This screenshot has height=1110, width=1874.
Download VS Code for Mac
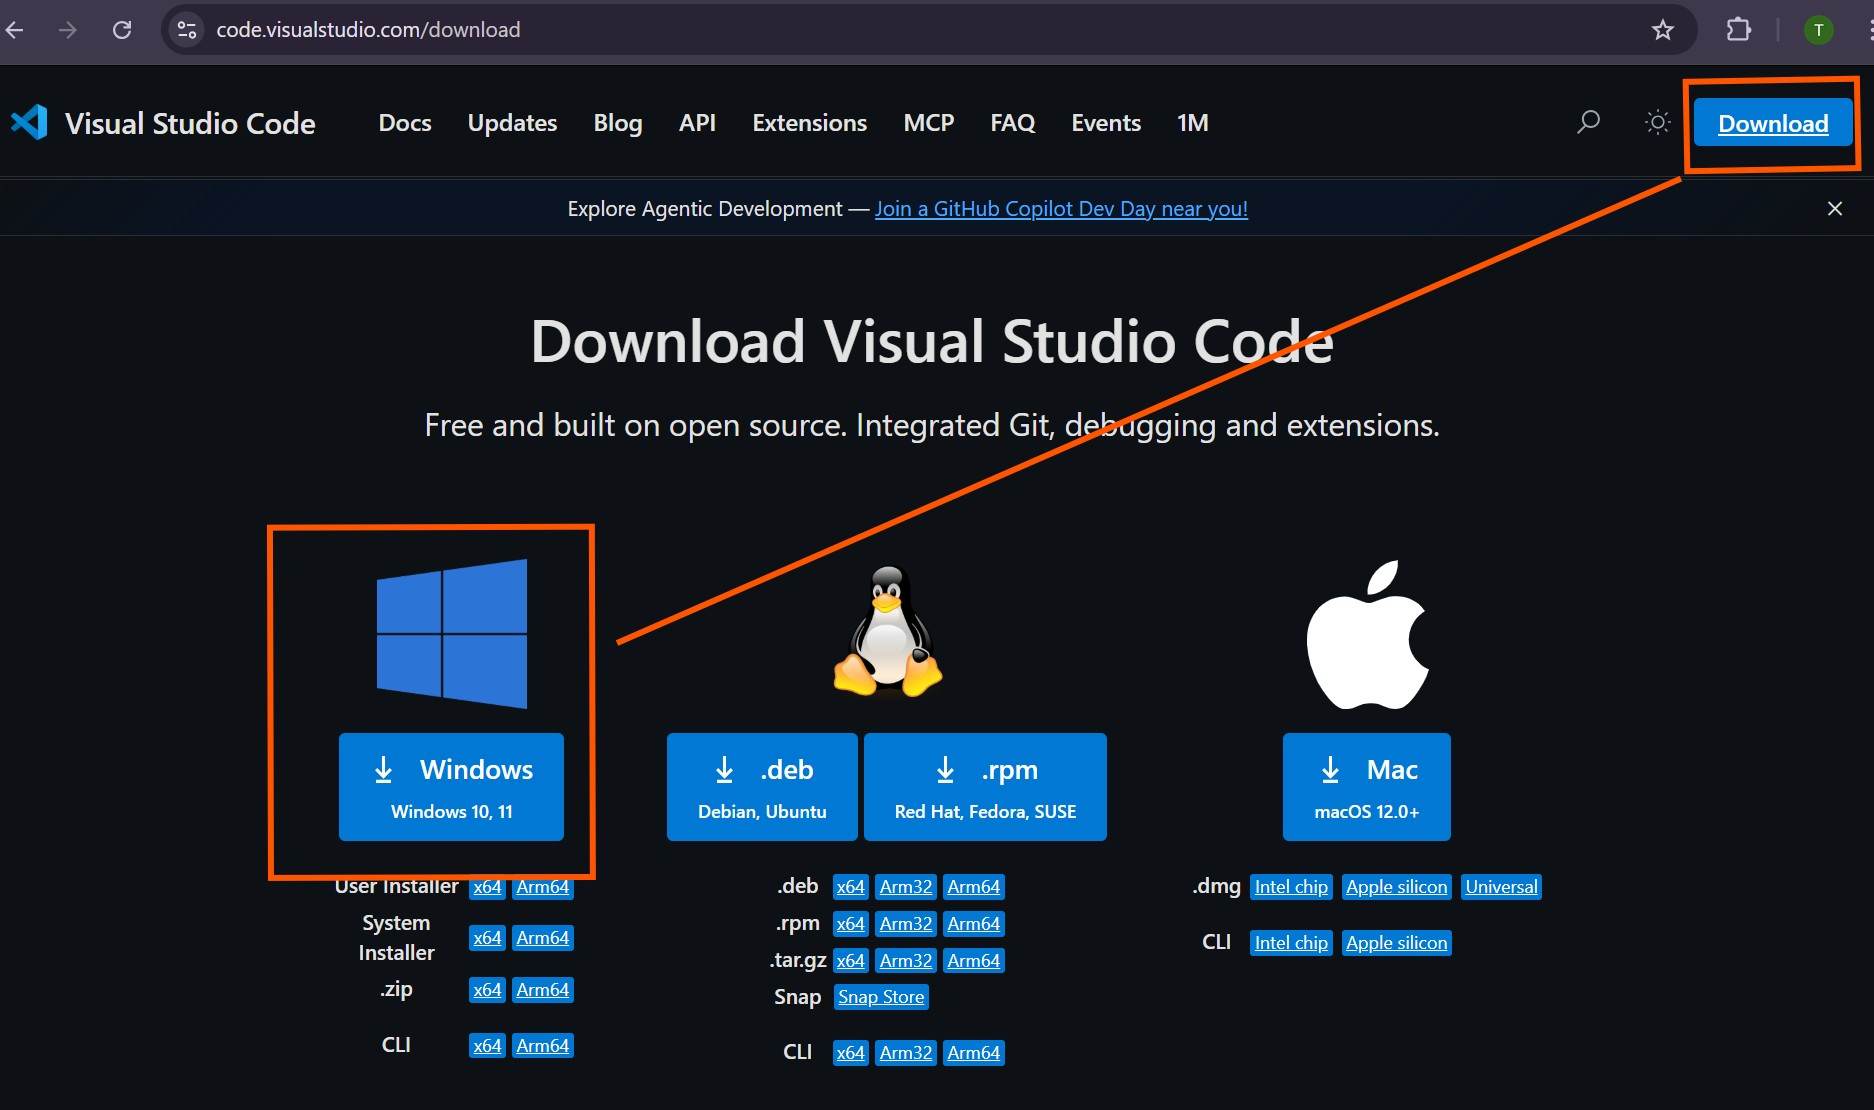tap(1367, 787)
